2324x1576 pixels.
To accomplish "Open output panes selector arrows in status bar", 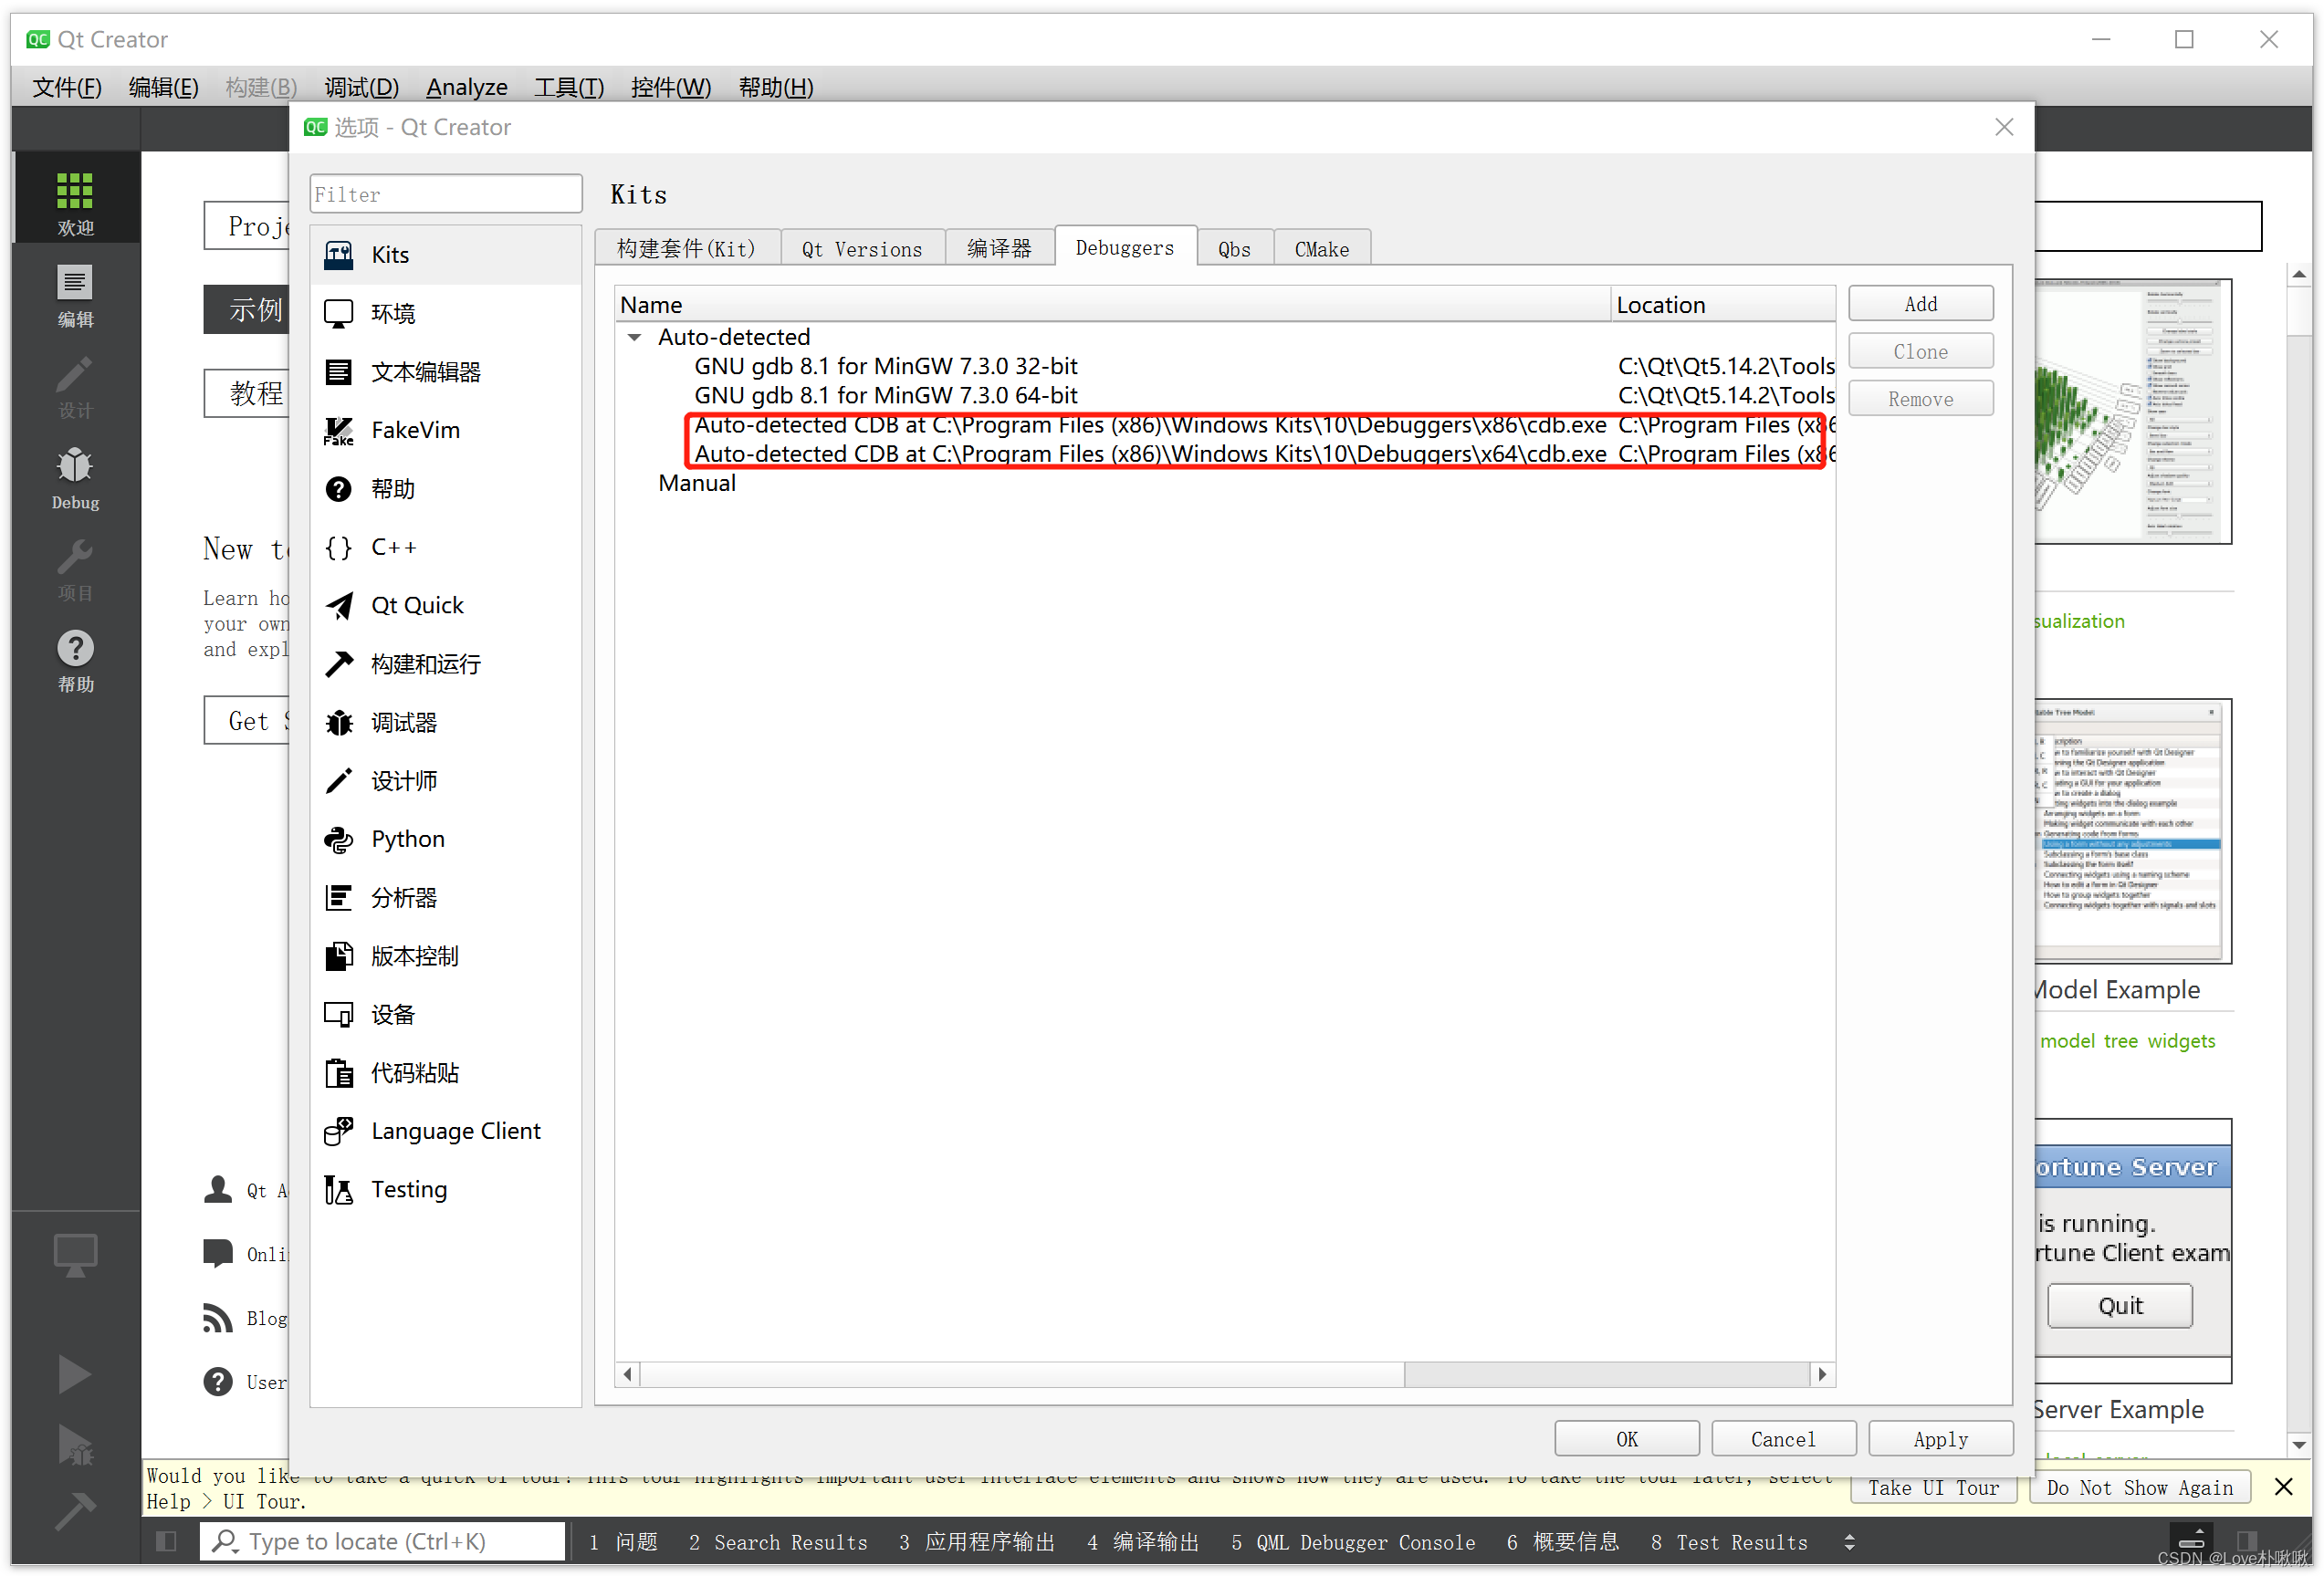I will [x=1849, y=1542].
